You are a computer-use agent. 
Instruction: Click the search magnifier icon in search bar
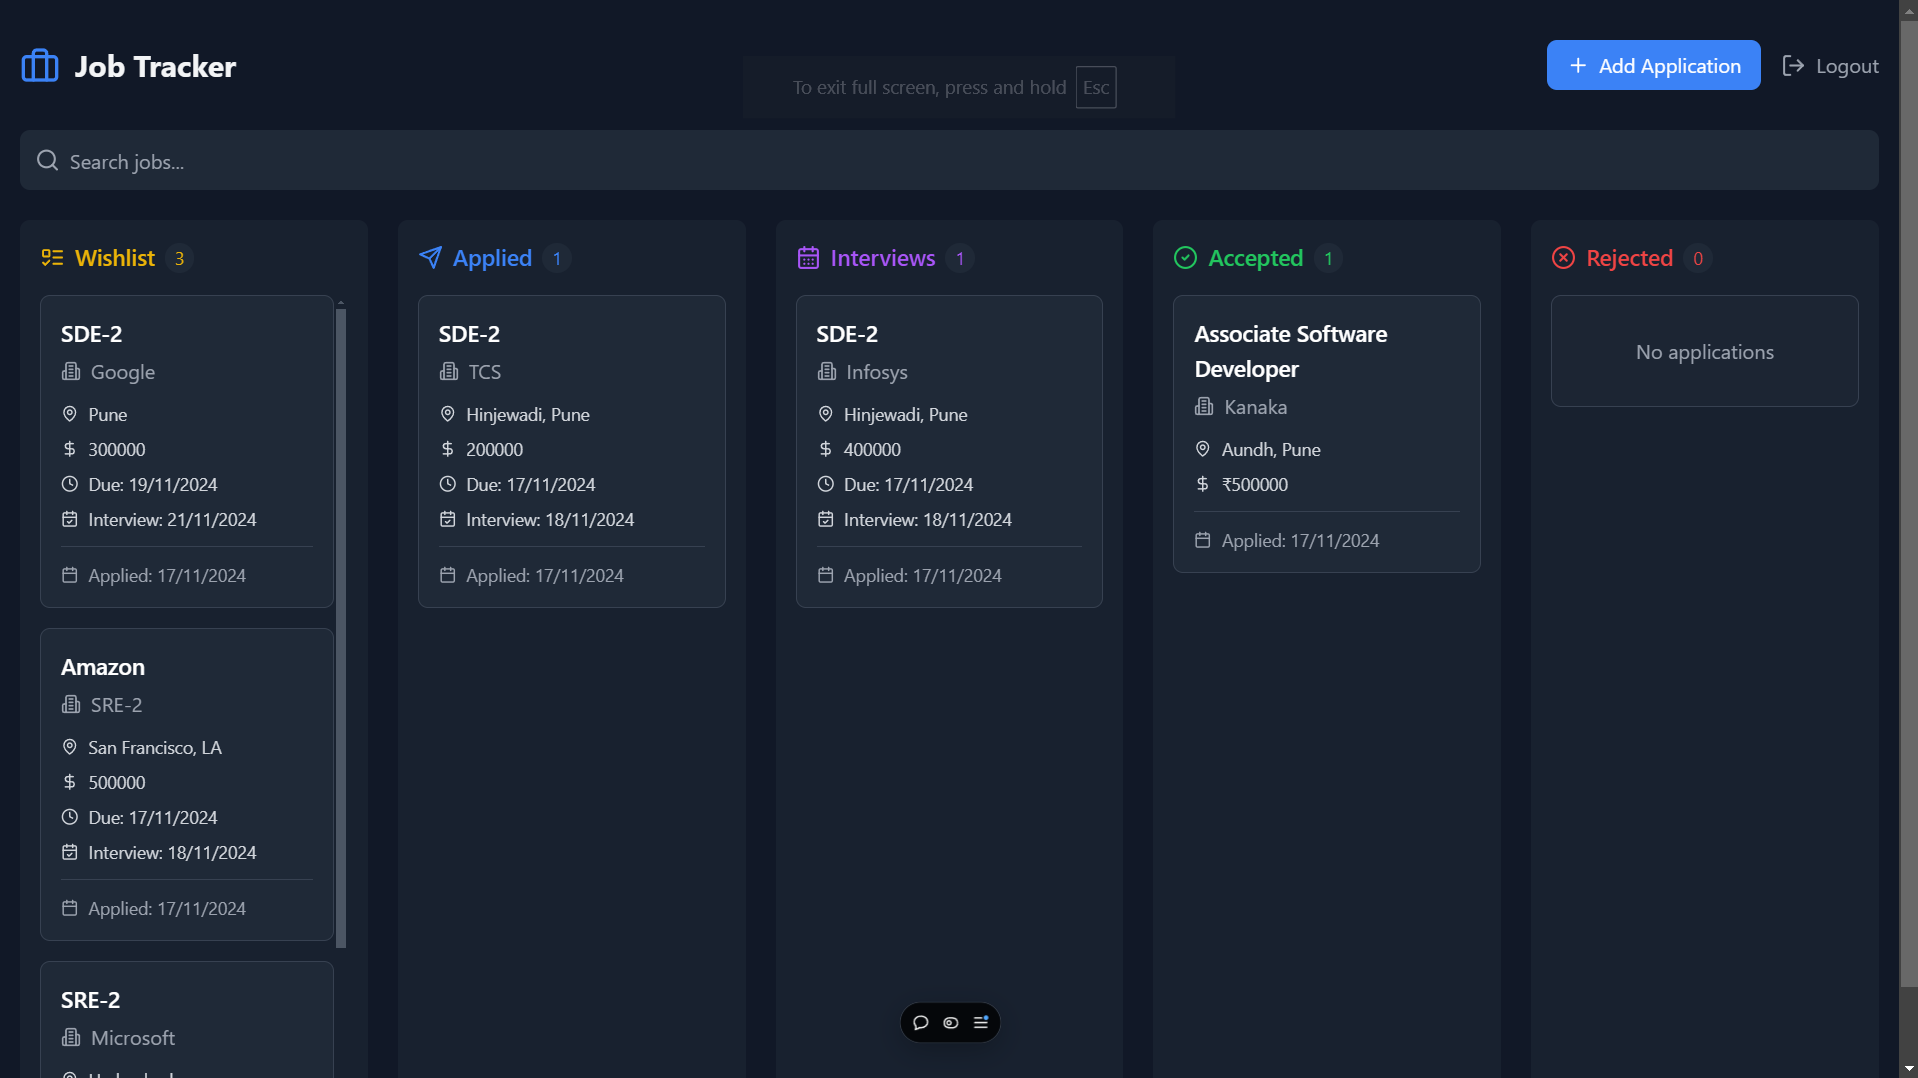pos(47,160)
